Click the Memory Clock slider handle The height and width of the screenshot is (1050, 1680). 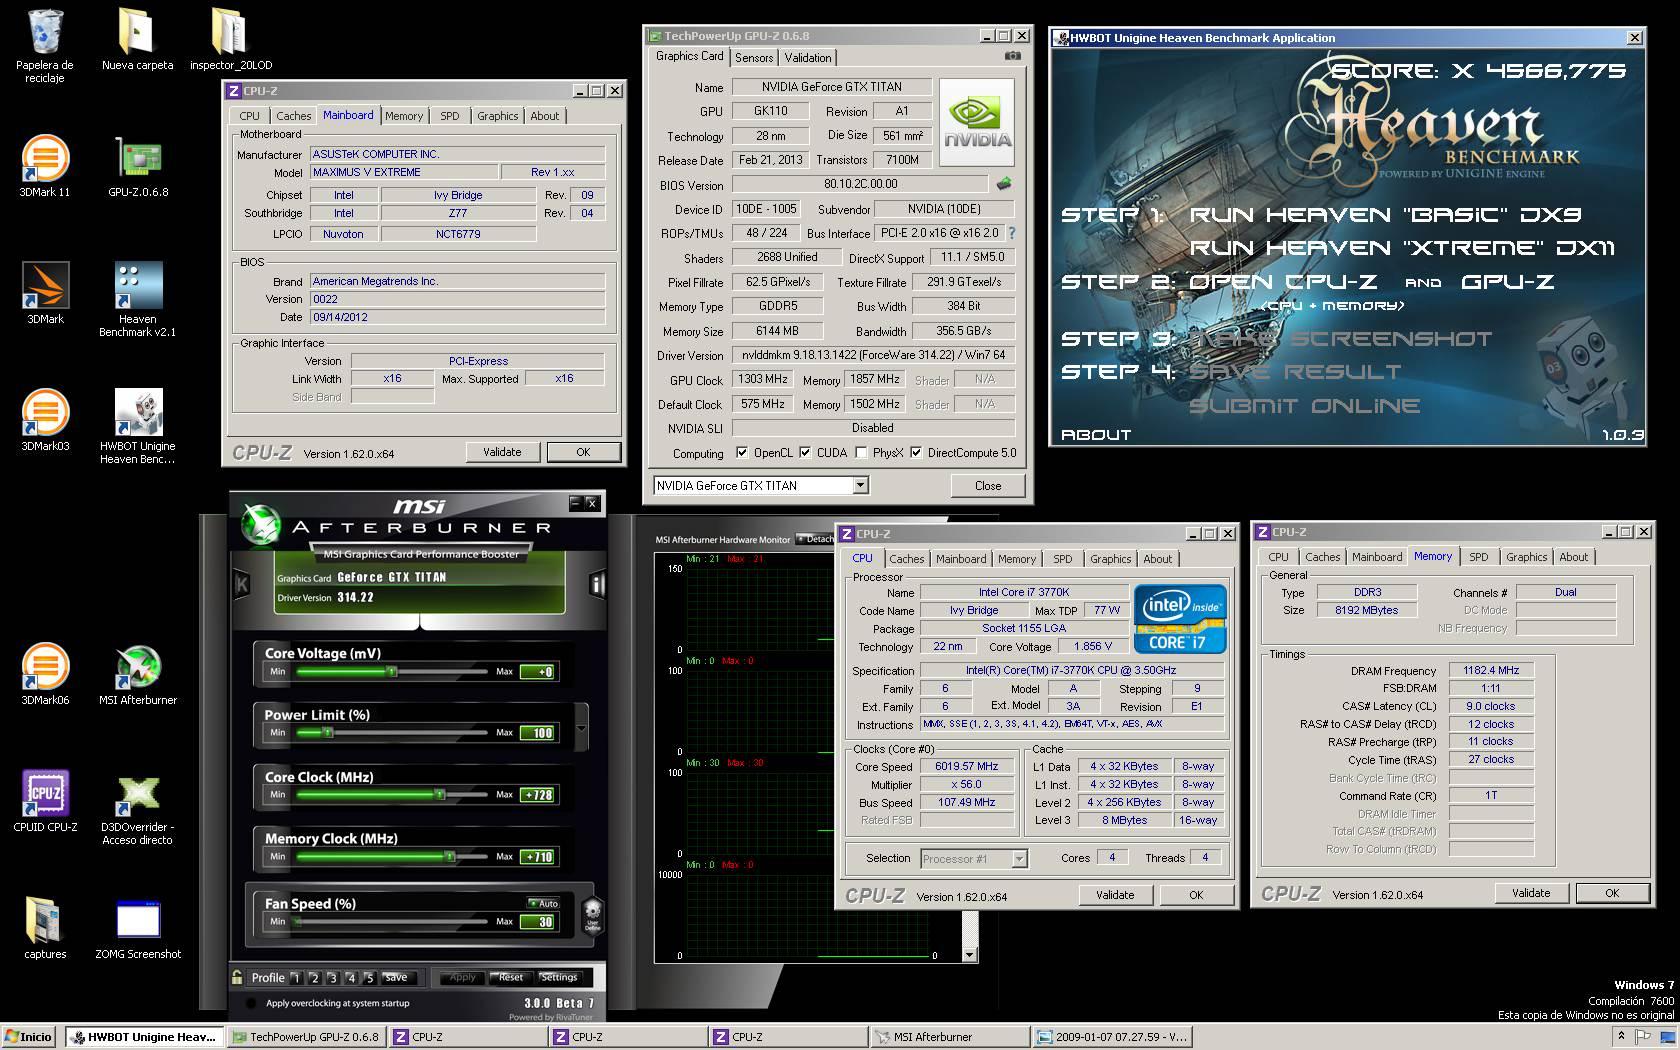pyautogui.click(x=450, y=857)
